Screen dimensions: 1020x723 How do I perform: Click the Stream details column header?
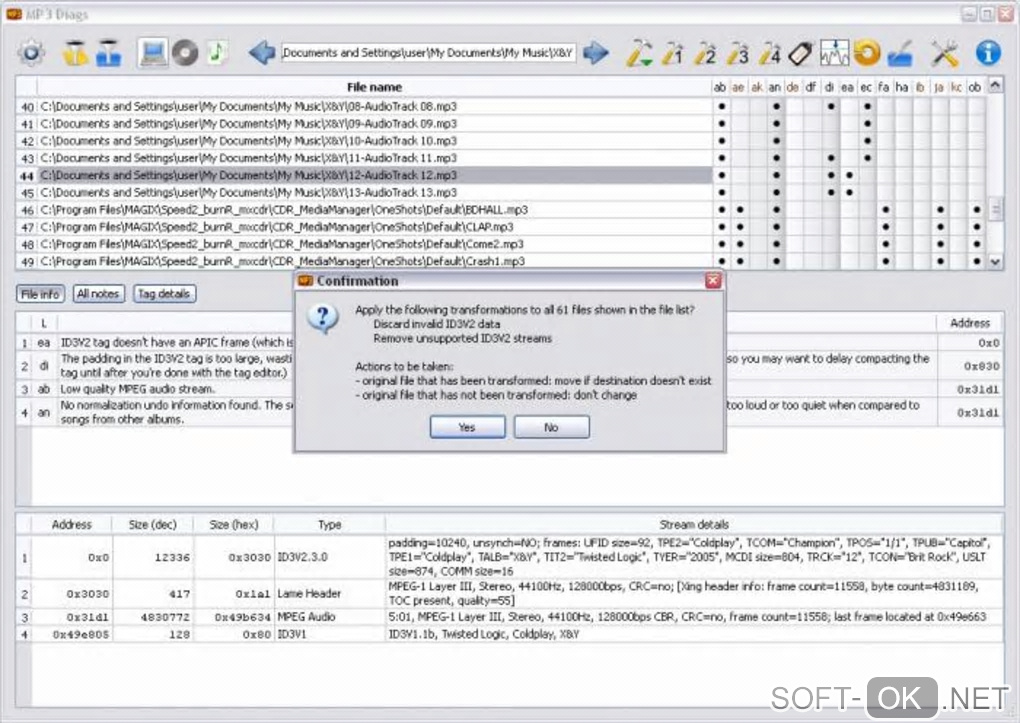click(x=693, y=525)
